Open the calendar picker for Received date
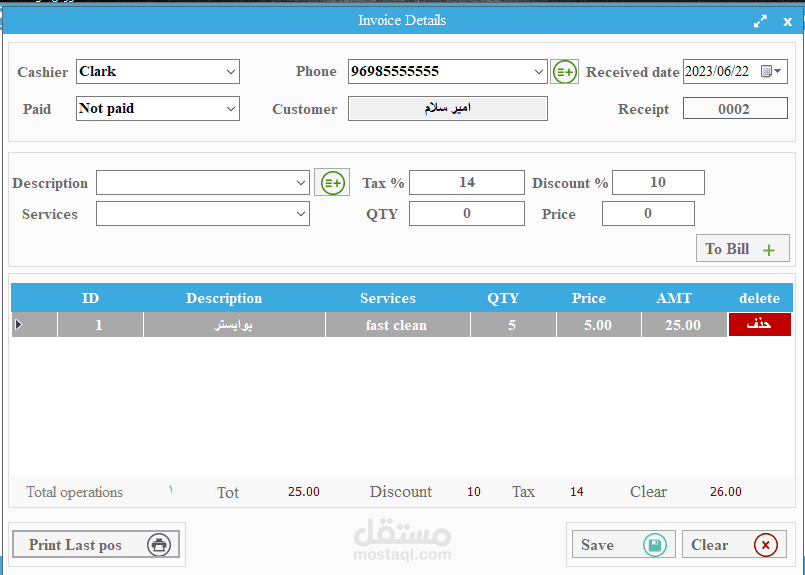The image size is (805, 575). coord(771,71)
